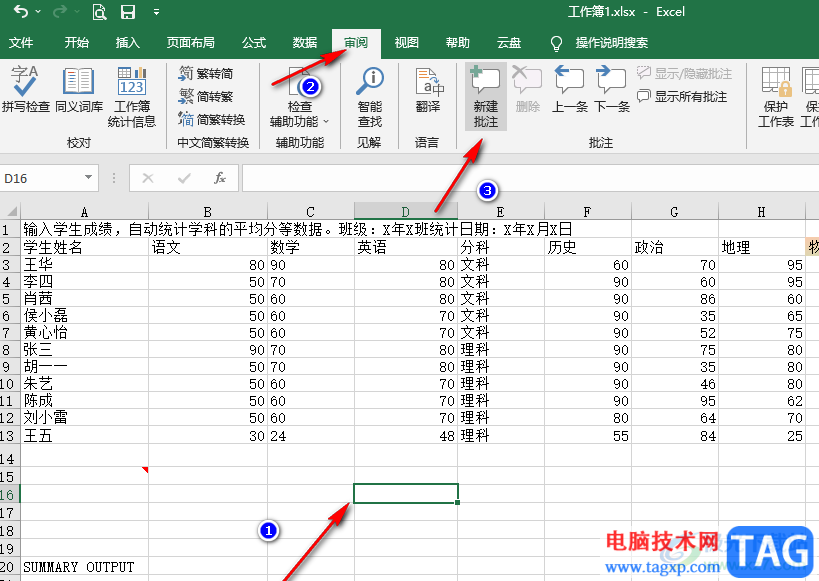Image resolution: width=819 pixels, height=581 pixels.
Task: Open the 帮助 ribbon tab
Action: click(458, 42)
